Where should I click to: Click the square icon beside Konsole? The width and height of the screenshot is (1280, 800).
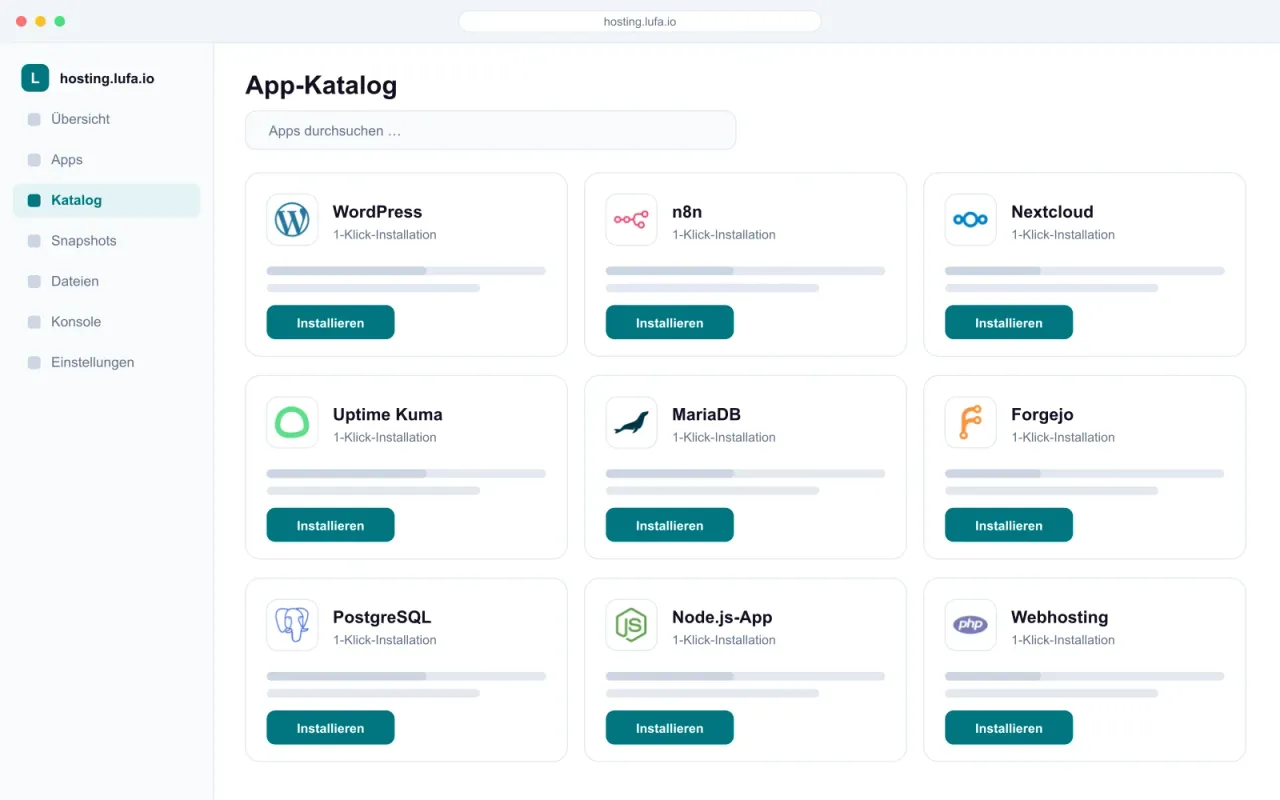pyautogui.click(x=34, y=322)
